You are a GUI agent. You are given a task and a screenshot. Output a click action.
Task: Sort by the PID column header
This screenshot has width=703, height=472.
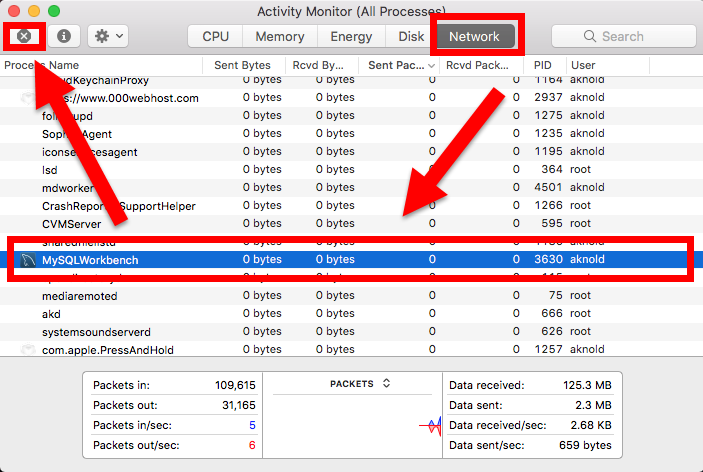[541, 65]
